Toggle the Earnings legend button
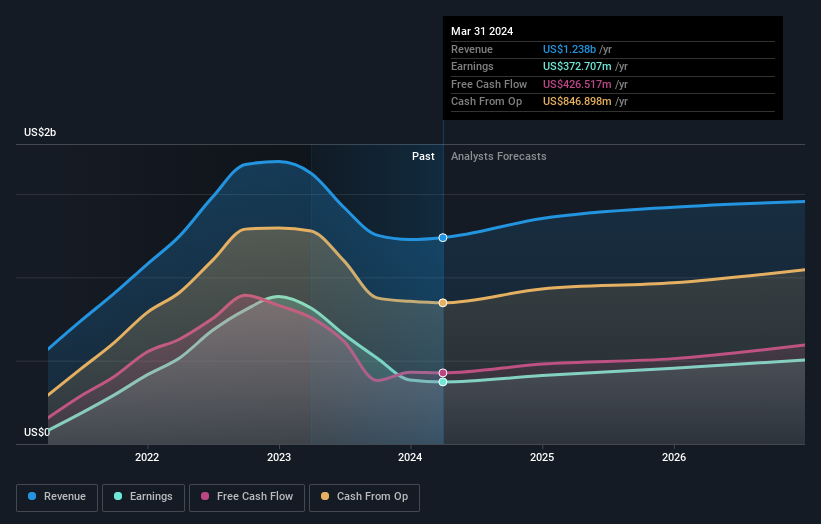The image size is (821, 524). point(143,497)
